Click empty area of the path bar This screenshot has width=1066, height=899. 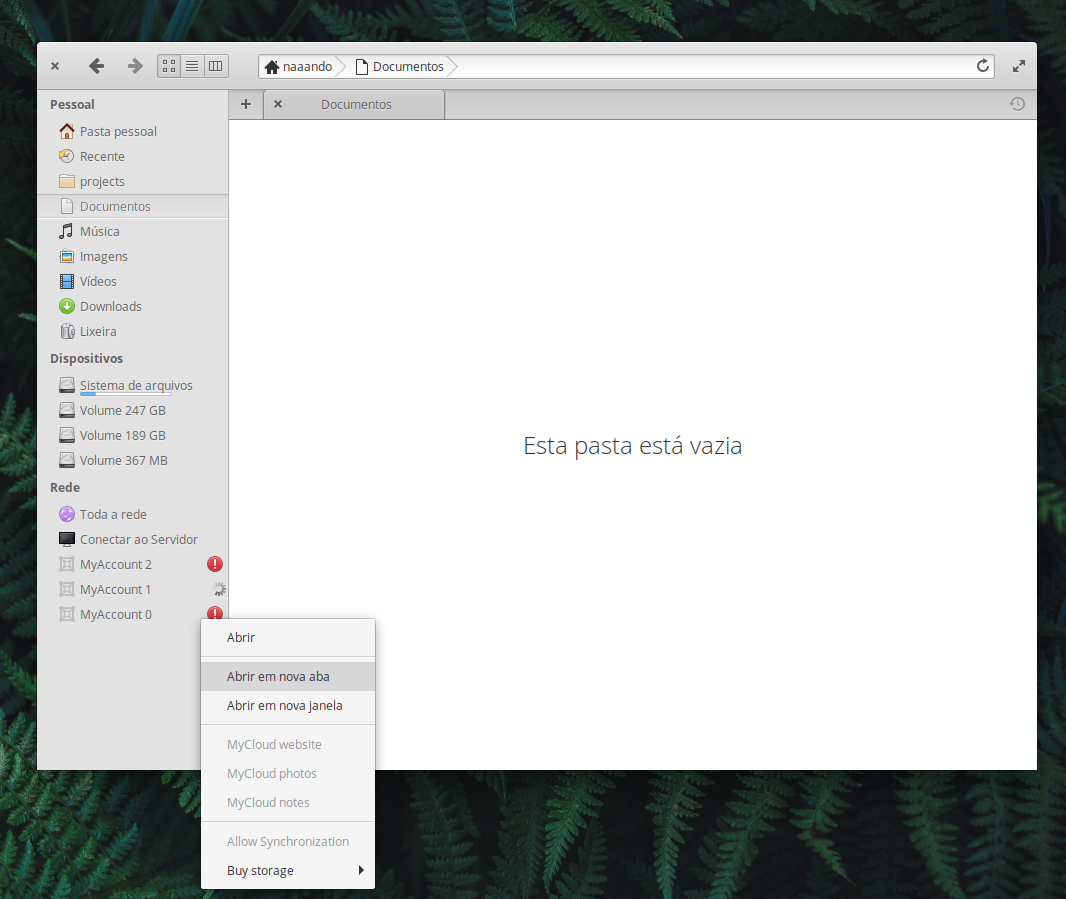(x=714, y=67)
